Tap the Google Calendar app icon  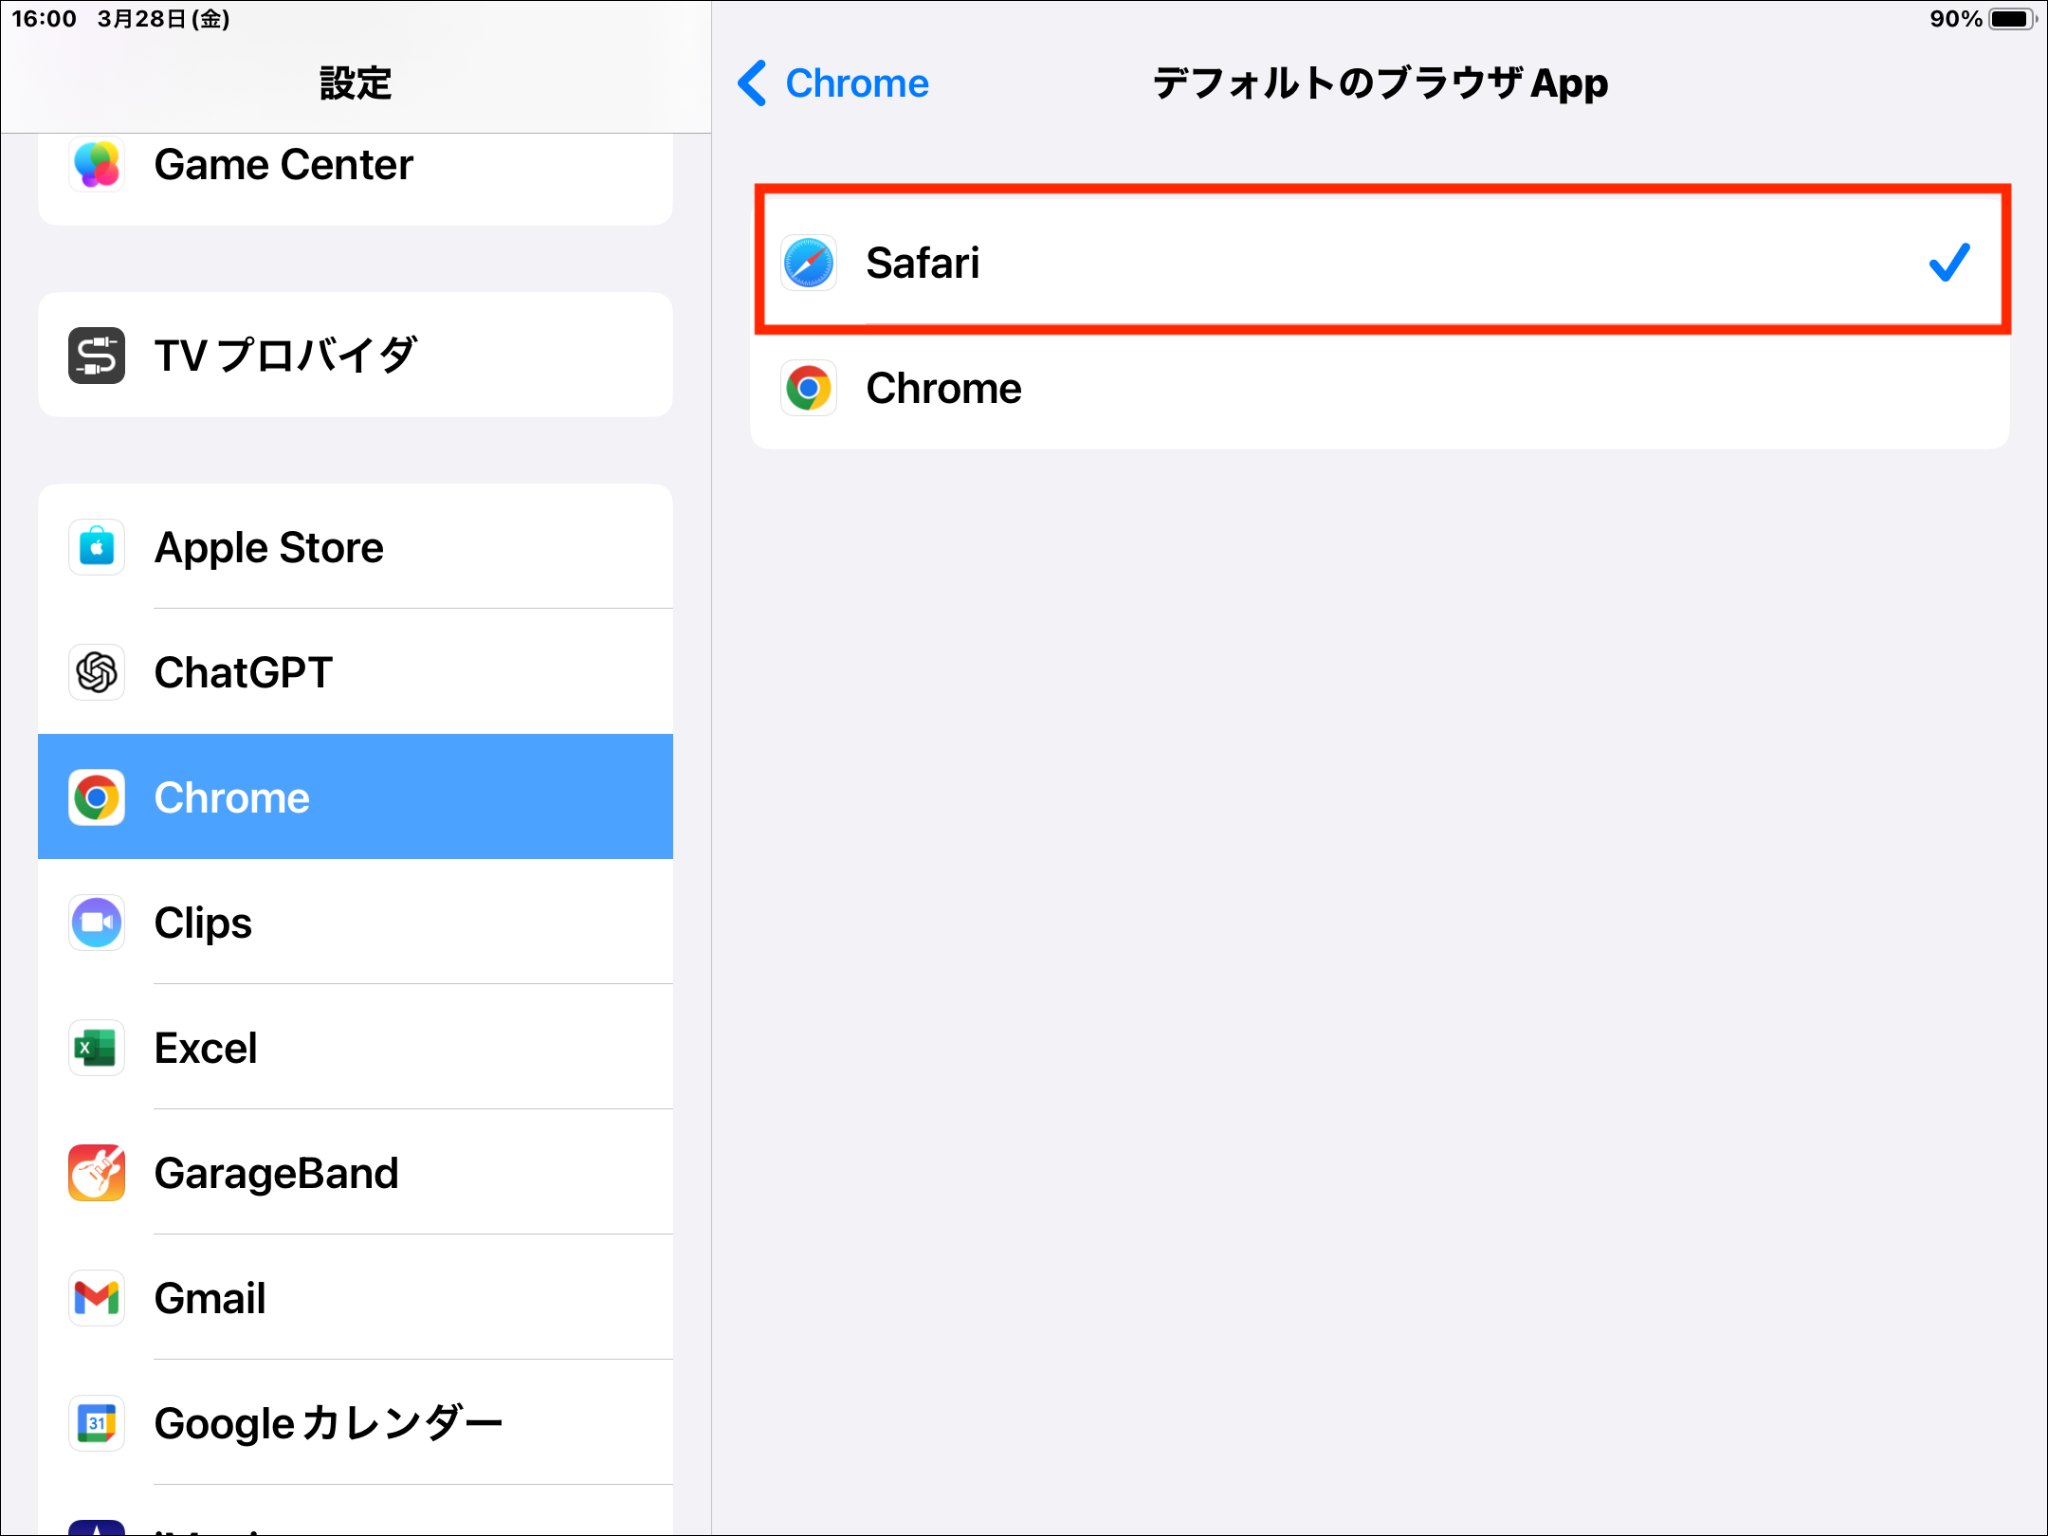pyautogui.click(x=97, y=1423)
